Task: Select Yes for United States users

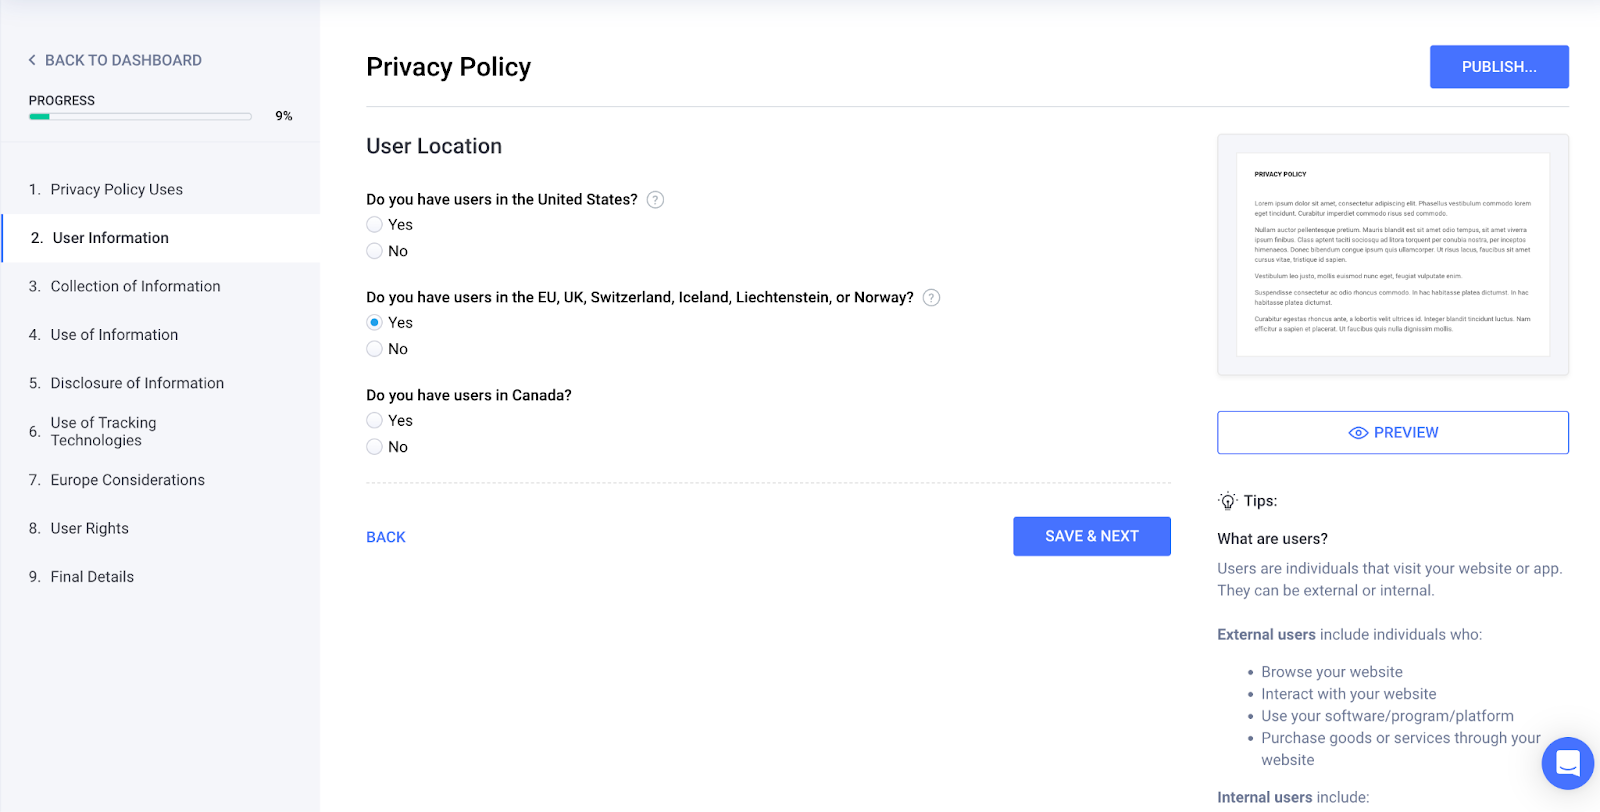Action: [x=374, y=225]
